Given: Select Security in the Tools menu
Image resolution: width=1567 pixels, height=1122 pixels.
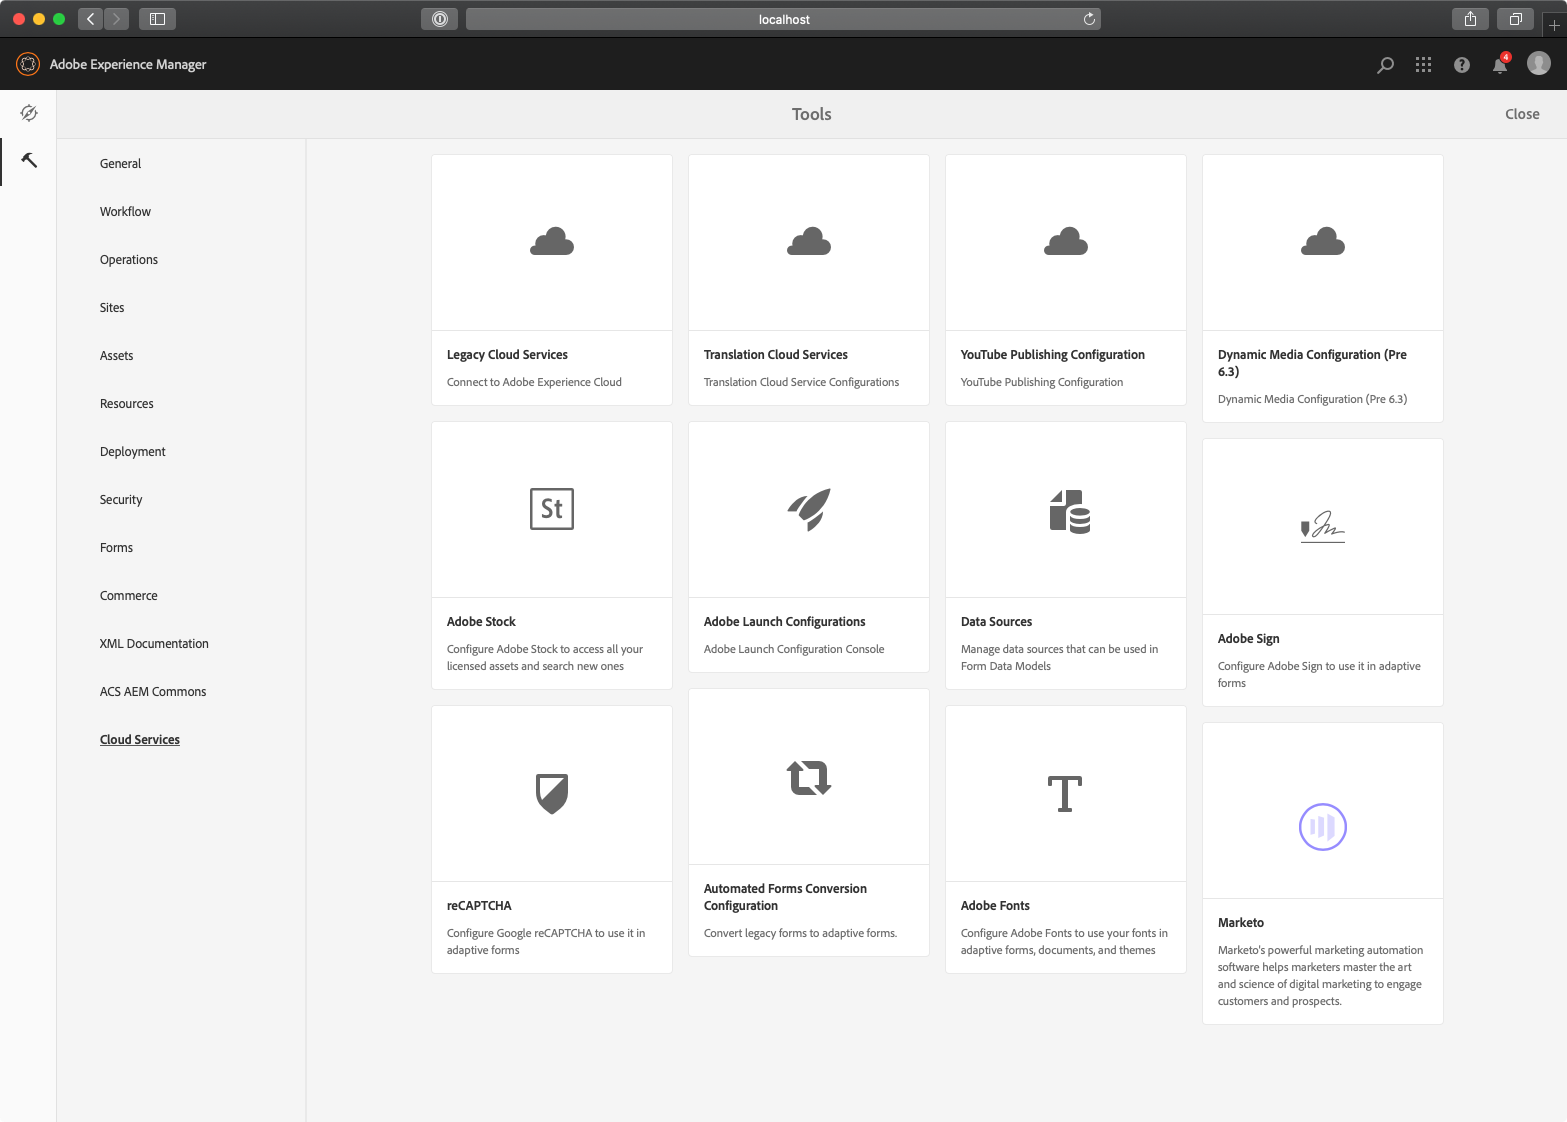Looking at the screenshot, I should (x=121, y=500).
